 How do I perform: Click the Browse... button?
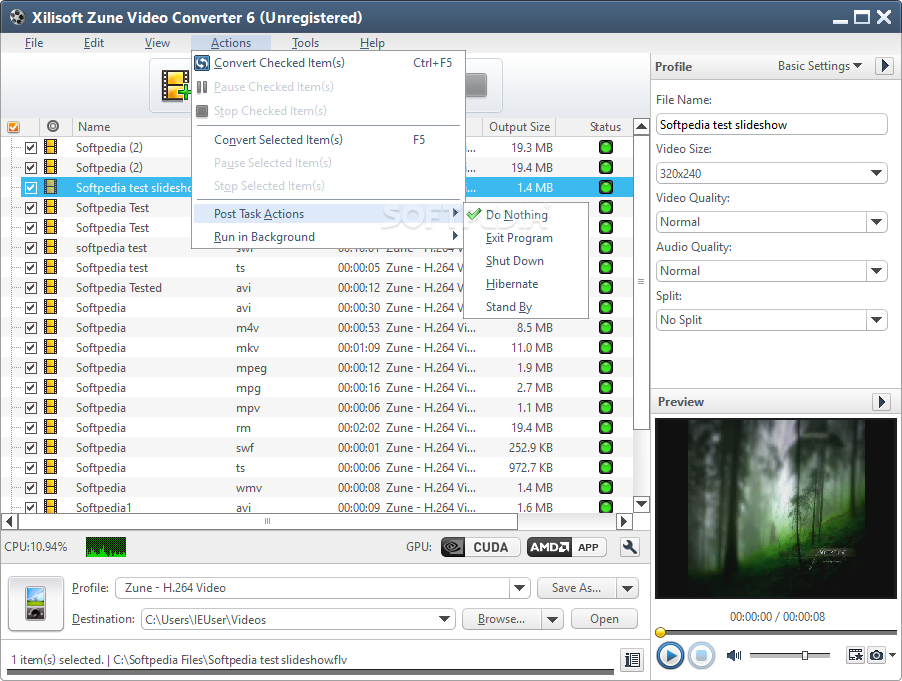(x=502, y=619)
